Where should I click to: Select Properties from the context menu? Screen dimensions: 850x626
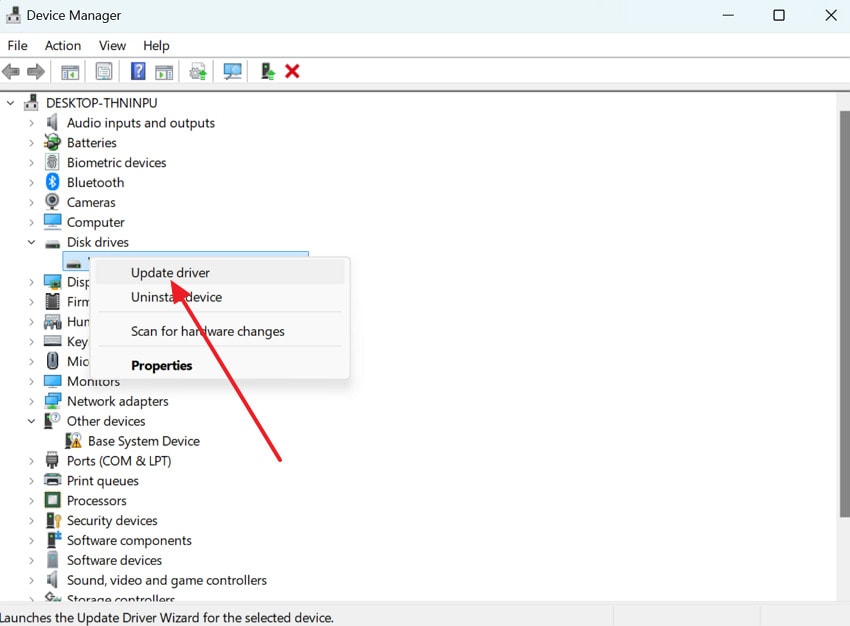(162, 365)
